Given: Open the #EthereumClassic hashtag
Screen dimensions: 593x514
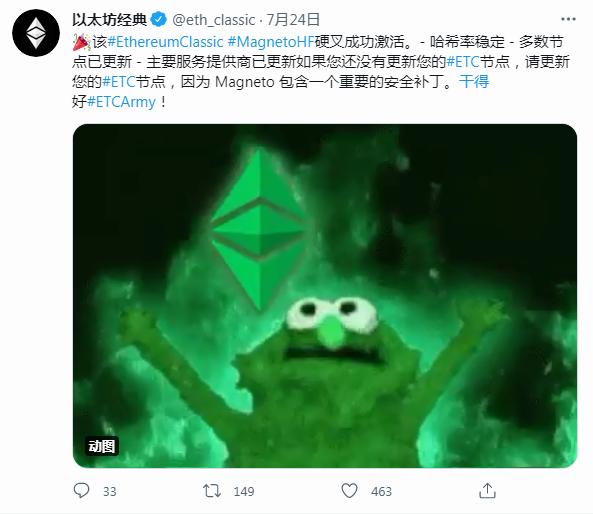Looking at the screenshot, I should pyautogui.click(x=166, y=42).
